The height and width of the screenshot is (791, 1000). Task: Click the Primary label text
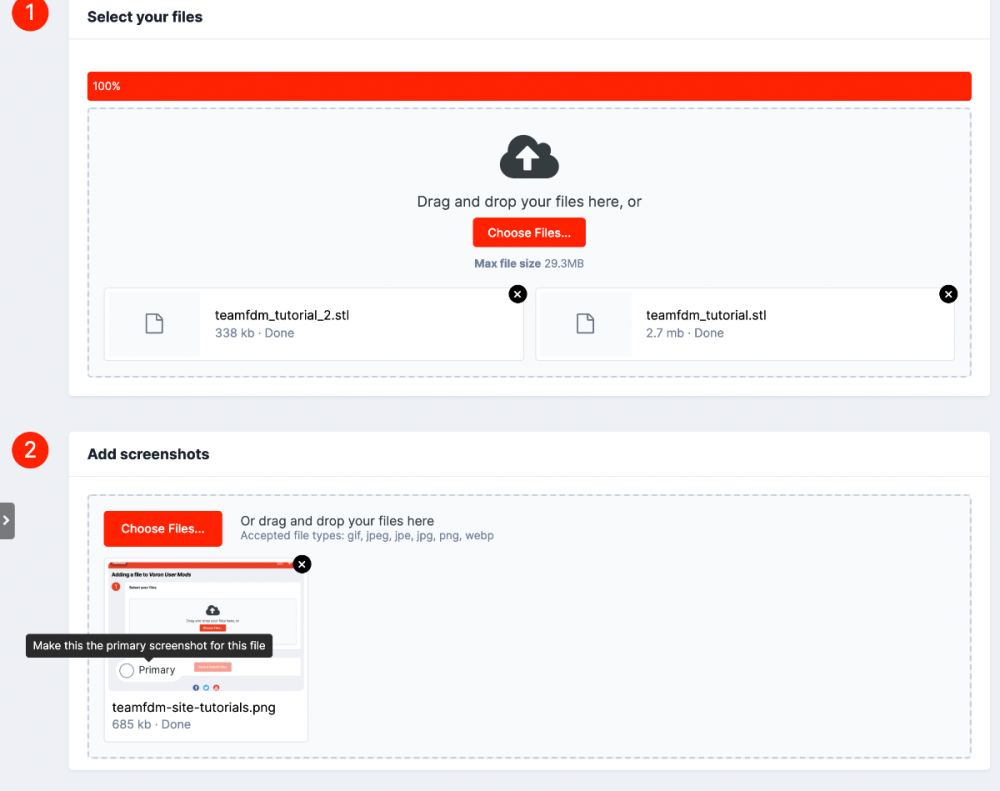point(157,670)
